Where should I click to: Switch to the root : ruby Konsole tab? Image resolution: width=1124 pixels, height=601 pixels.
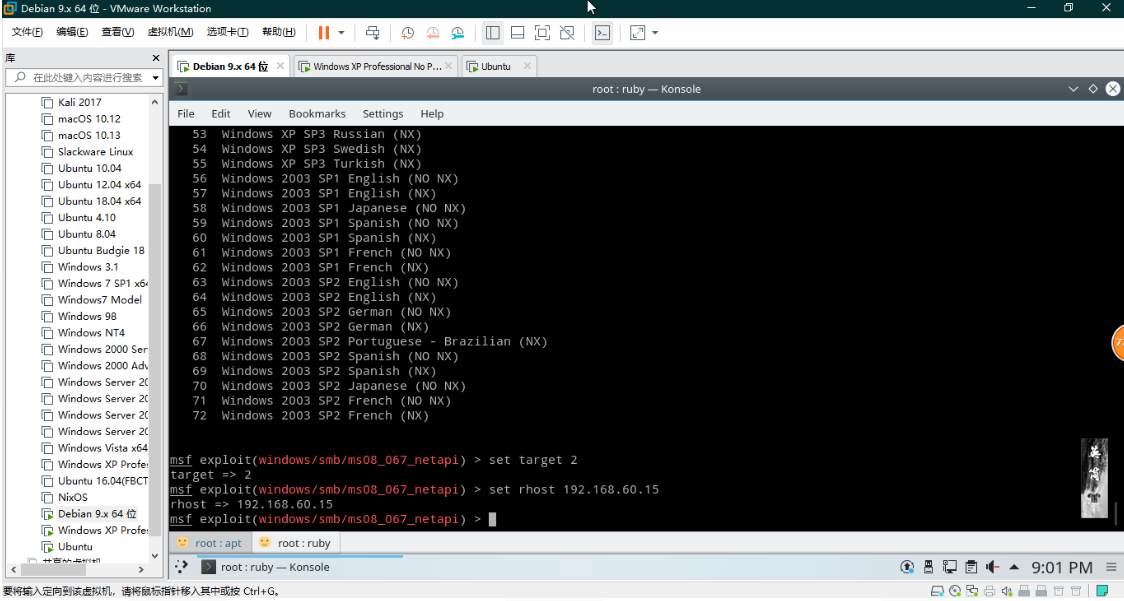[x=295, y=543]
